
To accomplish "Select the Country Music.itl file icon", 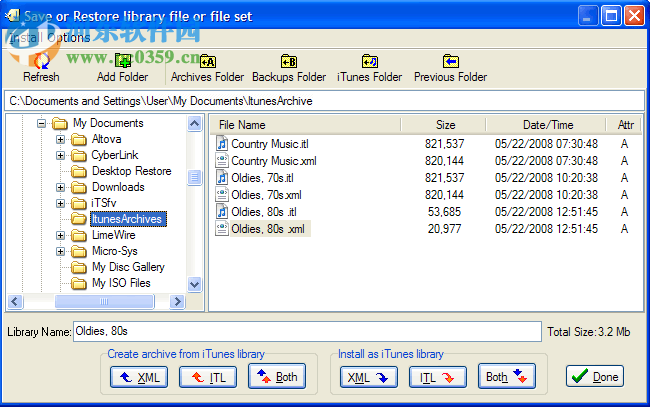I will click(x=222, y=143).
